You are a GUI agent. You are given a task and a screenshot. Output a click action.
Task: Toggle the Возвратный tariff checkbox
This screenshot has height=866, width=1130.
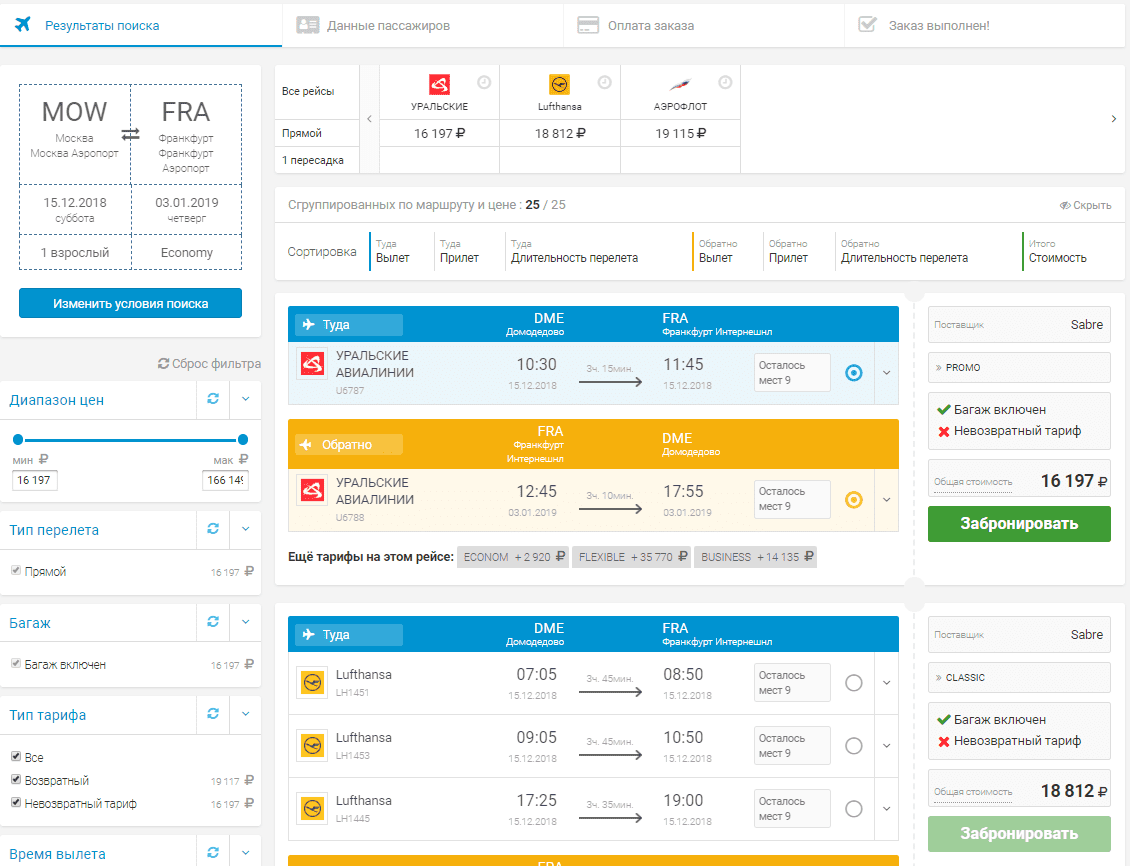(x=16, y=779)
